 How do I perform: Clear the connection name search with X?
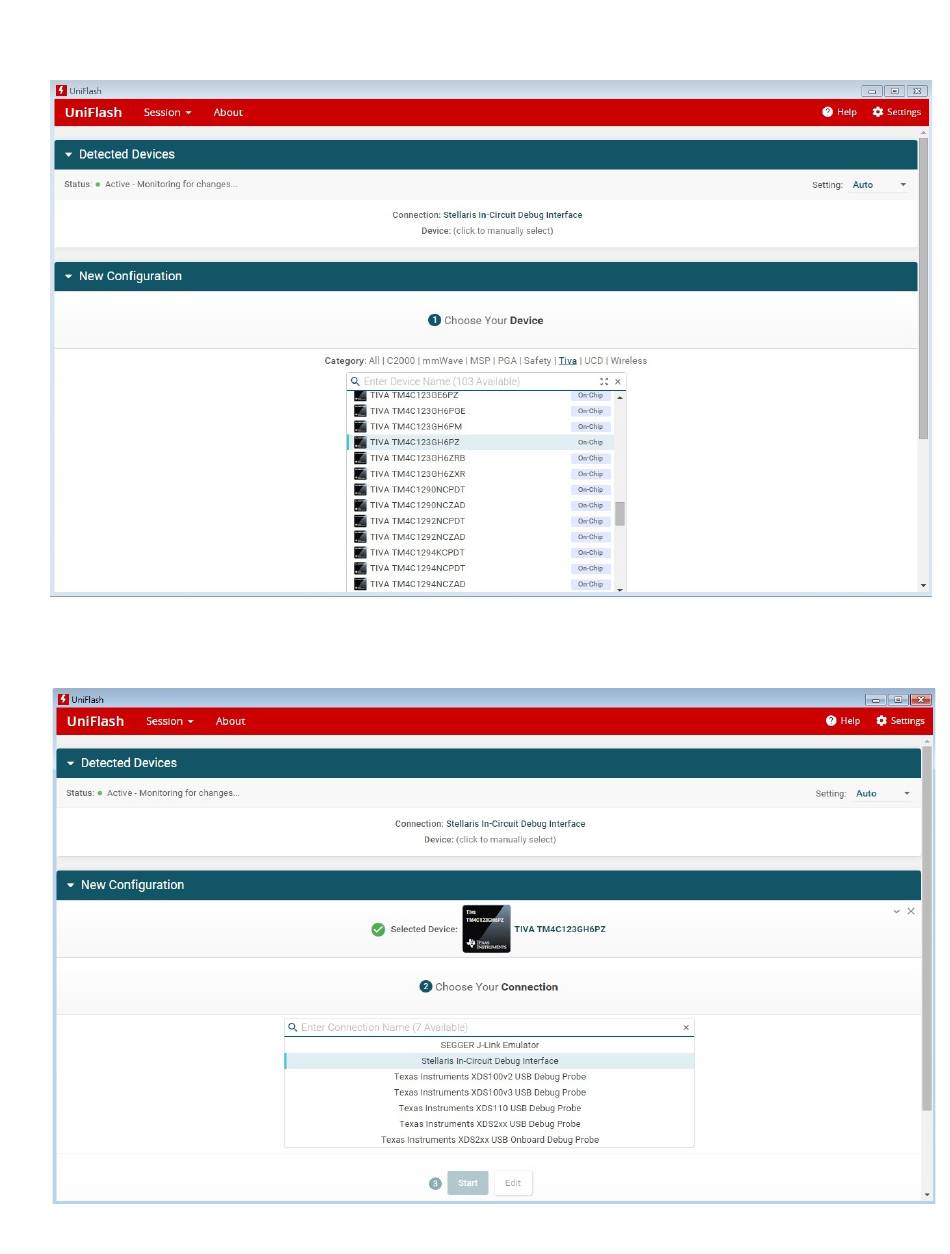click(686, 1027)
